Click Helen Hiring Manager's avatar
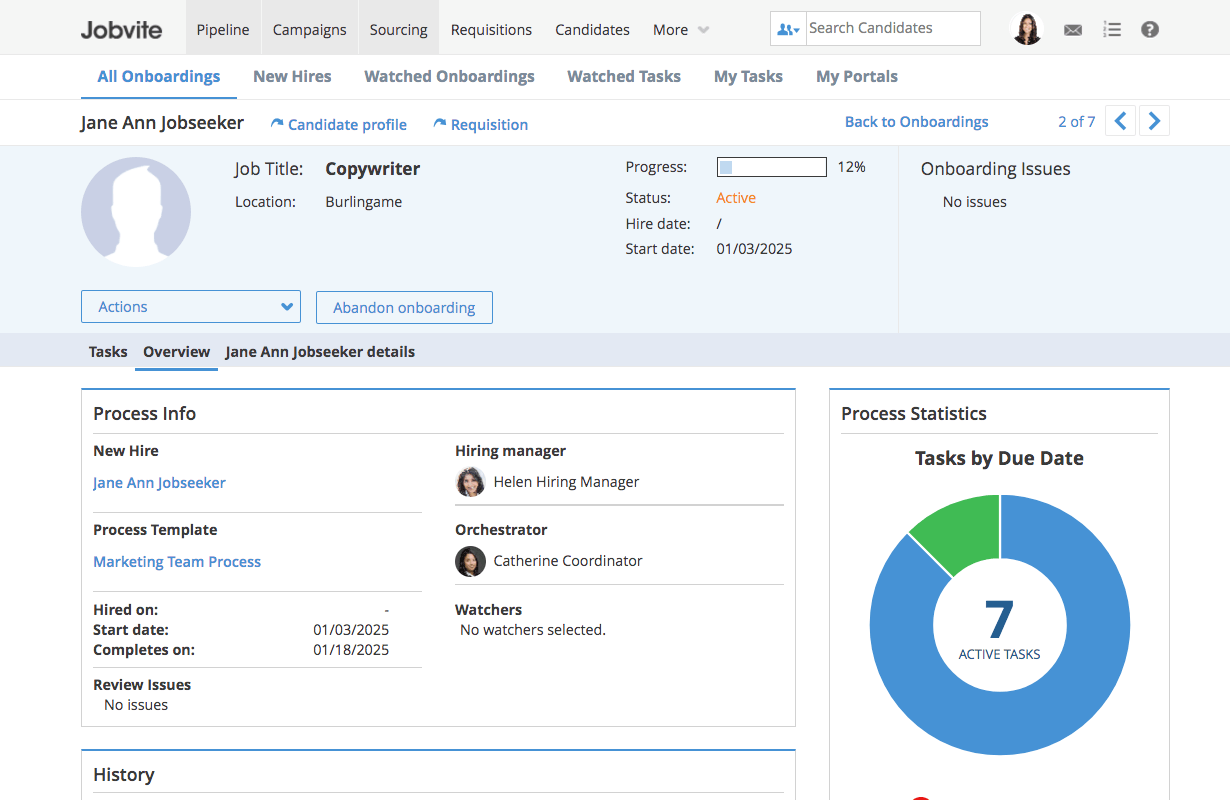 click(x=470, y=482)
